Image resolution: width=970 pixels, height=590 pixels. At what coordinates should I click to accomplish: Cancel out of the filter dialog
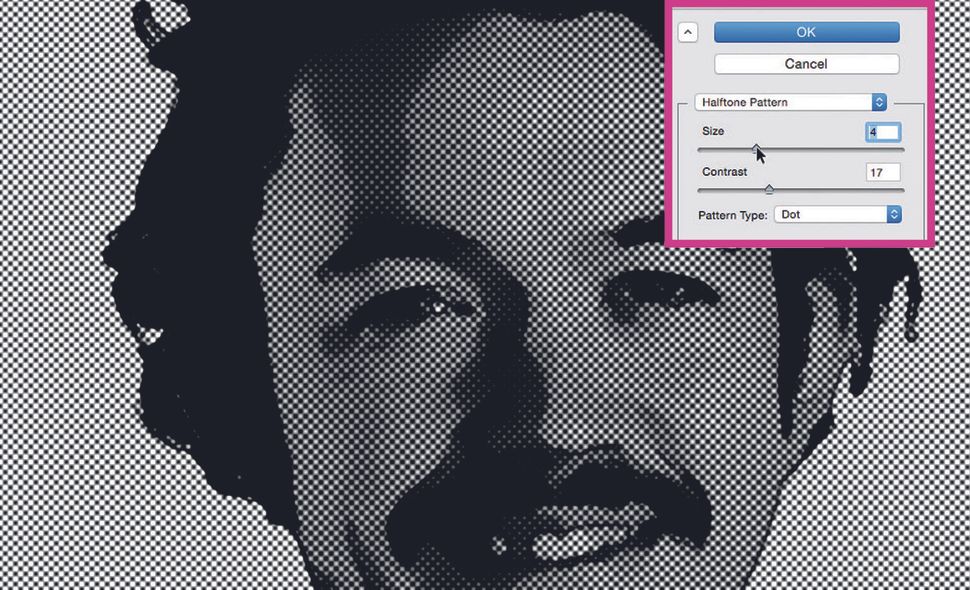click(x=805, y=64)
